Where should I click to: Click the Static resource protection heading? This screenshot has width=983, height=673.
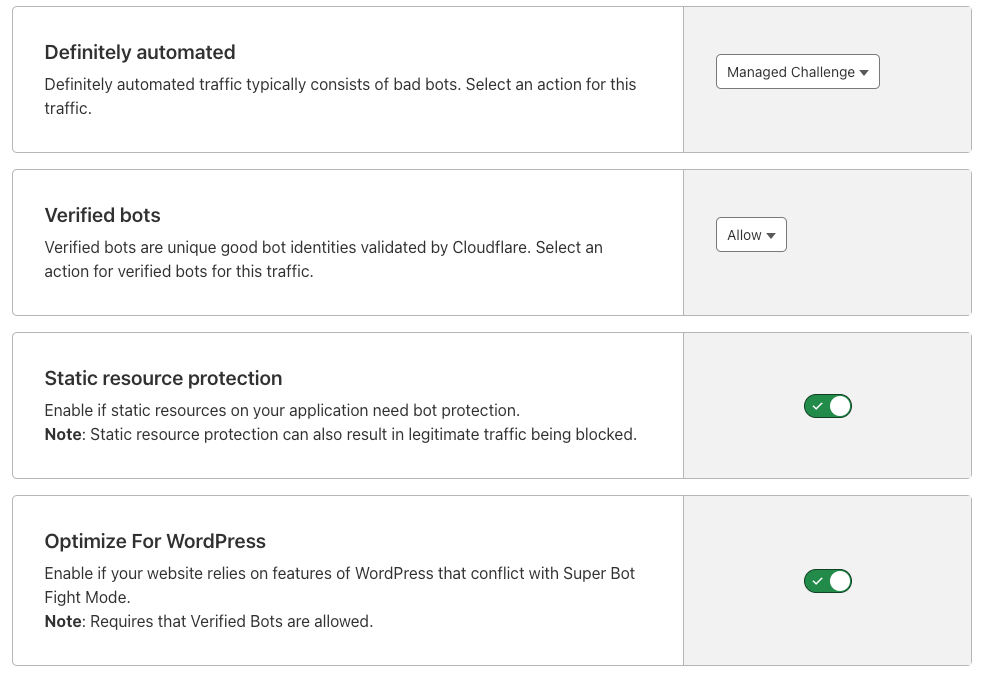(163, 378)
